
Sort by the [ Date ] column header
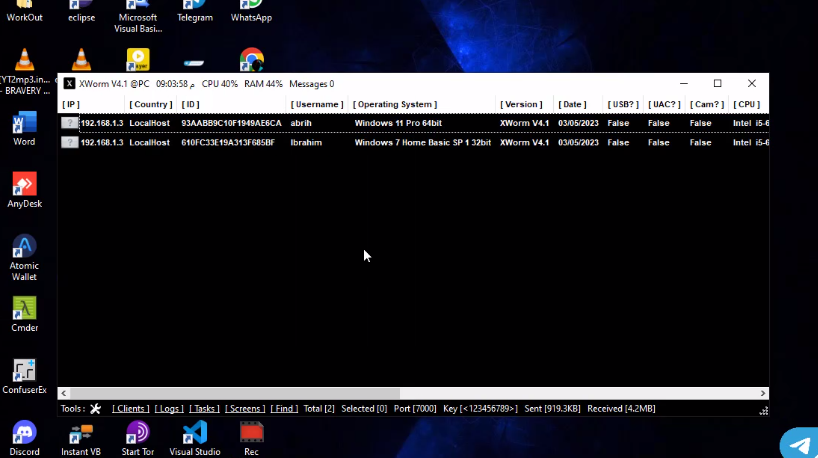(572, 104)
